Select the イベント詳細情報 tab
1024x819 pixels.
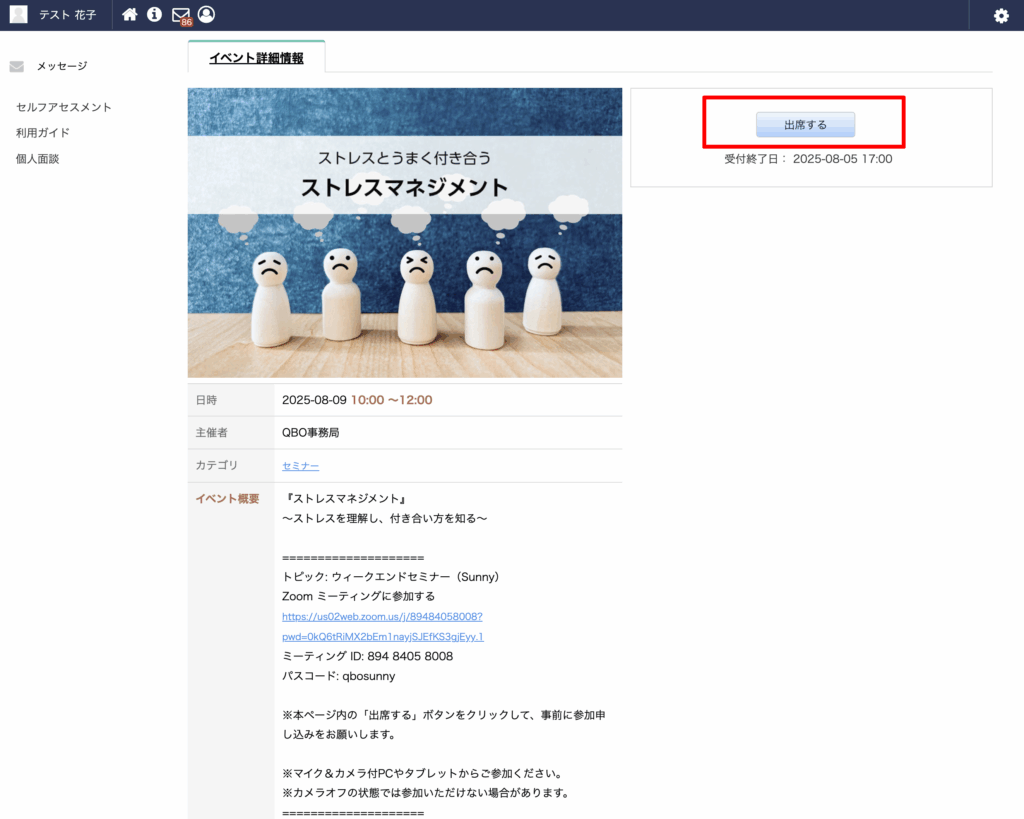(x=256, y=58)
